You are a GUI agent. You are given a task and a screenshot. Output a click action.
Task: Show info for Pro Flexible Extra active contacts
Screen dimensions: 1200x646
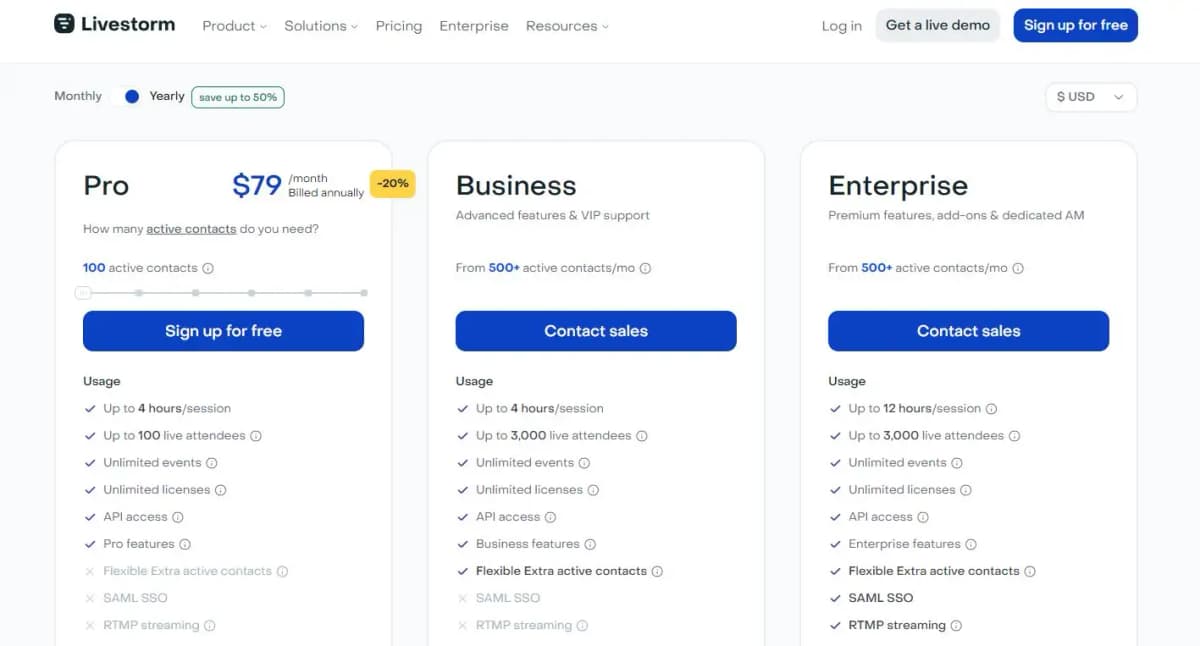point(282,571)
